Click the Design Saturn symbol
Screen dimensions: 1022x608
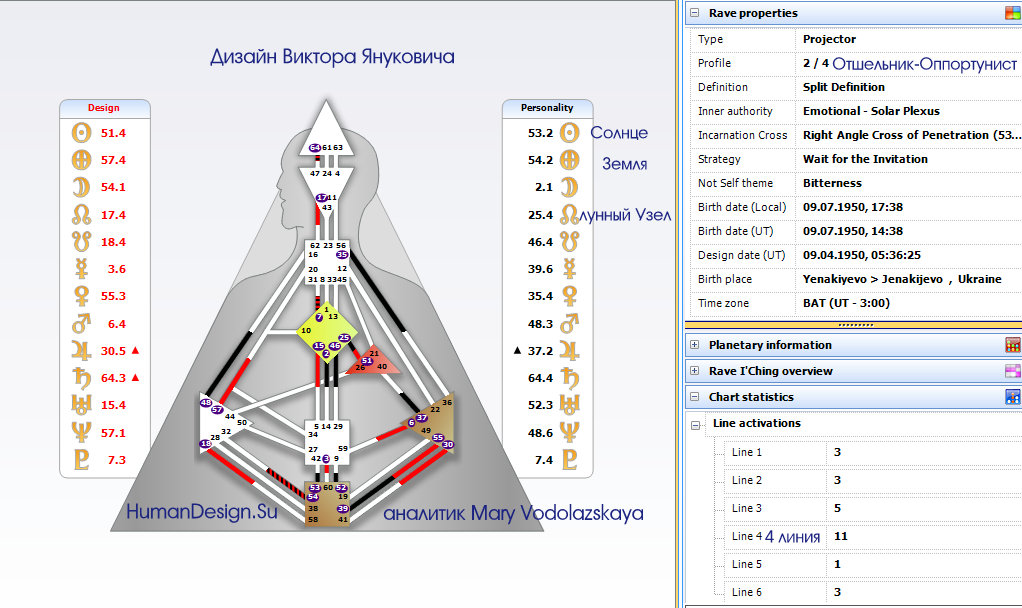[x=81, y=378]
